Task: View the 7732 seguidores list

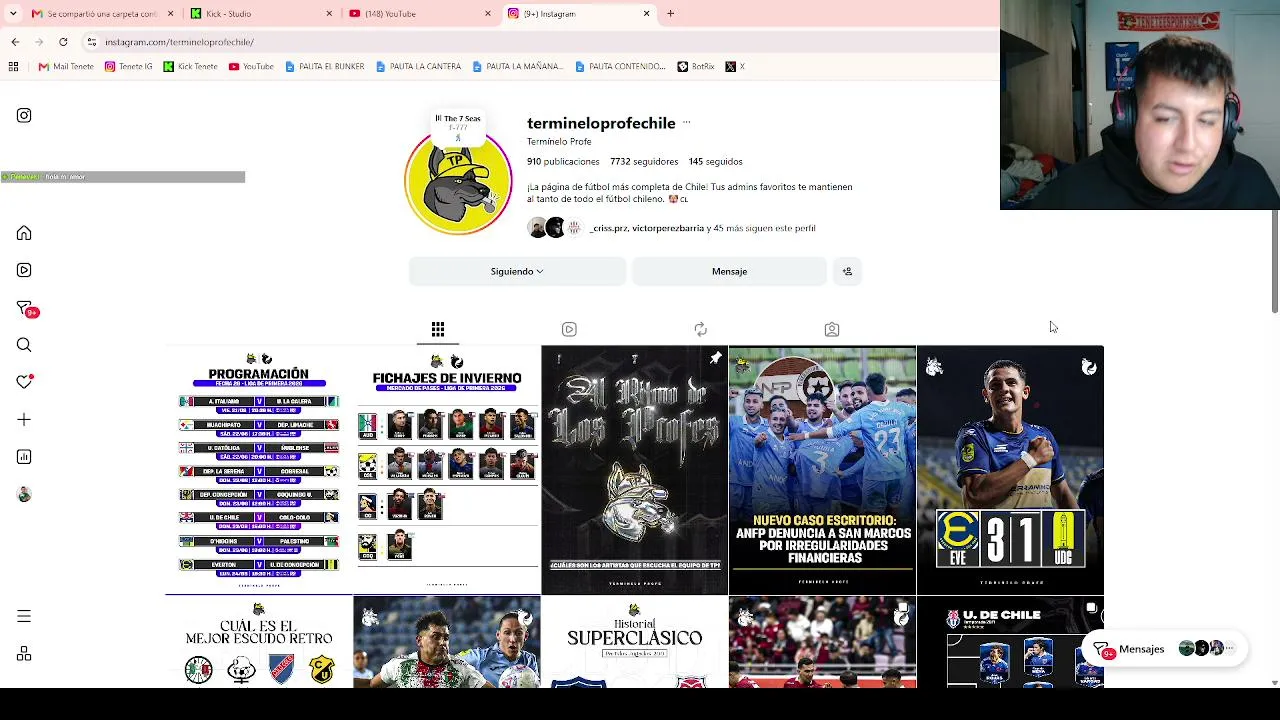Action: pyautogui.click(x=644, y=161)
